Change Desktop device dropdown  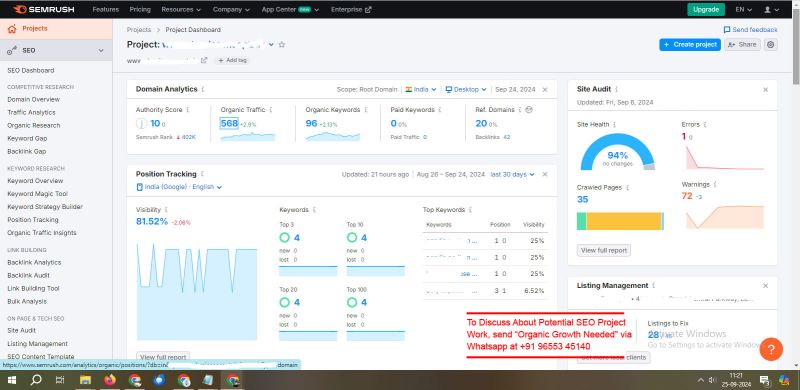[466, 89]
